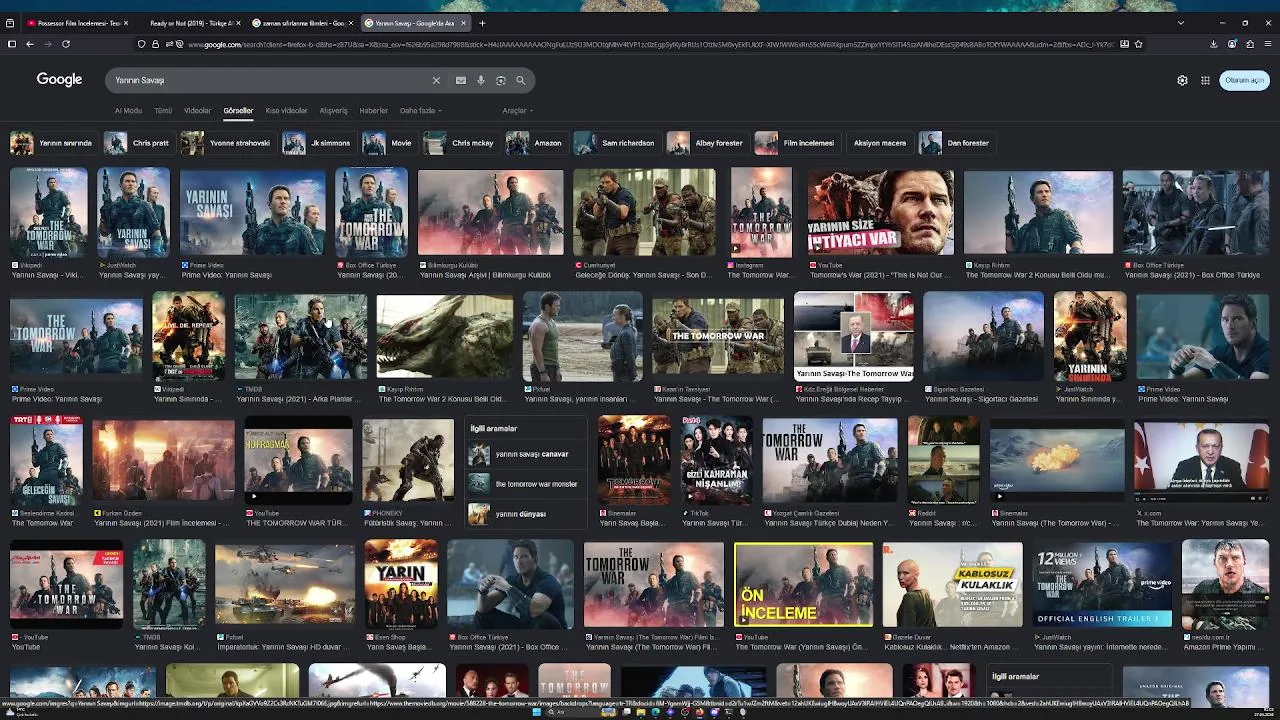Open related search the tomorrow war monster
Viewport: 1280px width, 720px height.
point(524,484)
